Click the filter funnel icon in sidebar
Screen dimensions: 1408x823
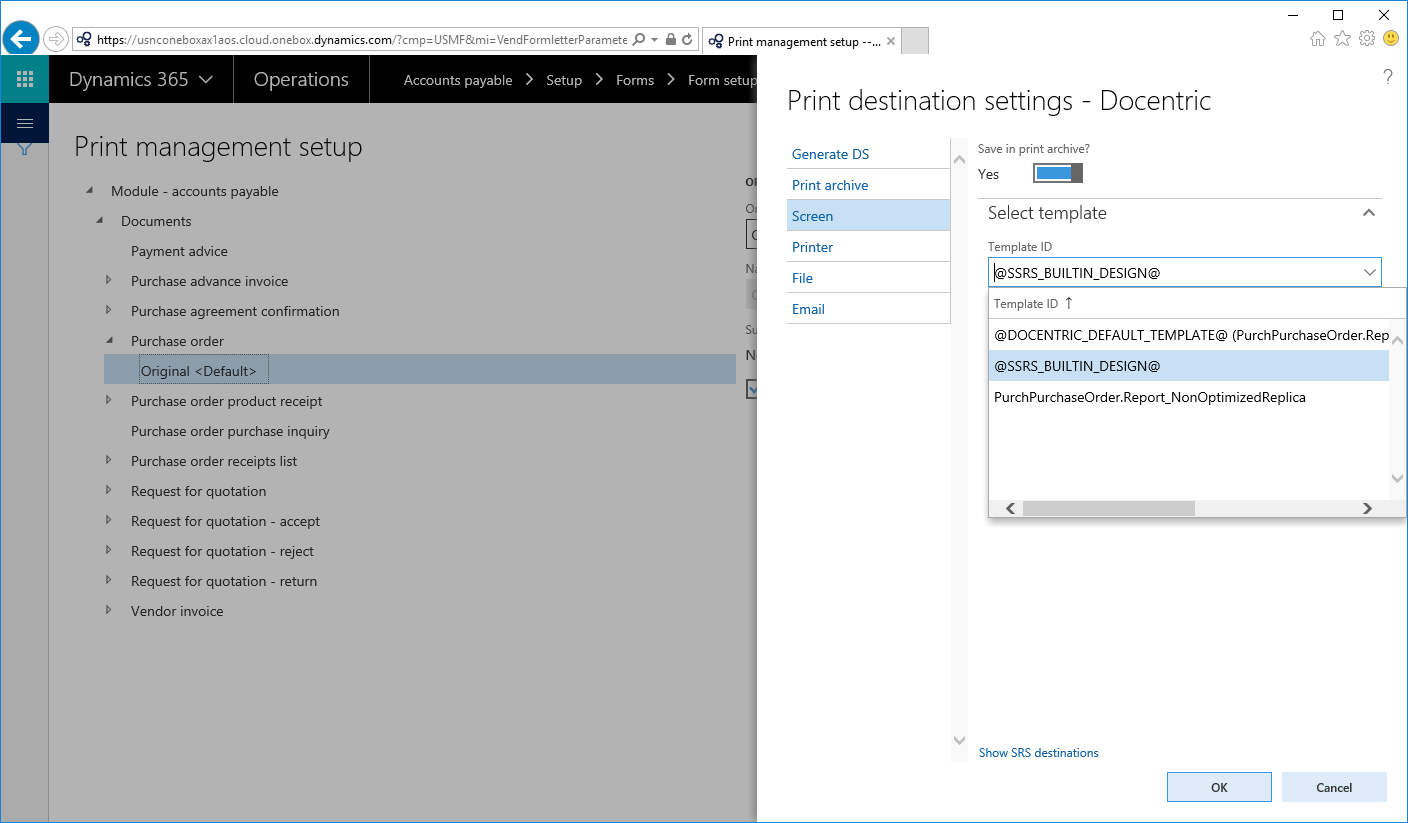click(x=25, y=150)
